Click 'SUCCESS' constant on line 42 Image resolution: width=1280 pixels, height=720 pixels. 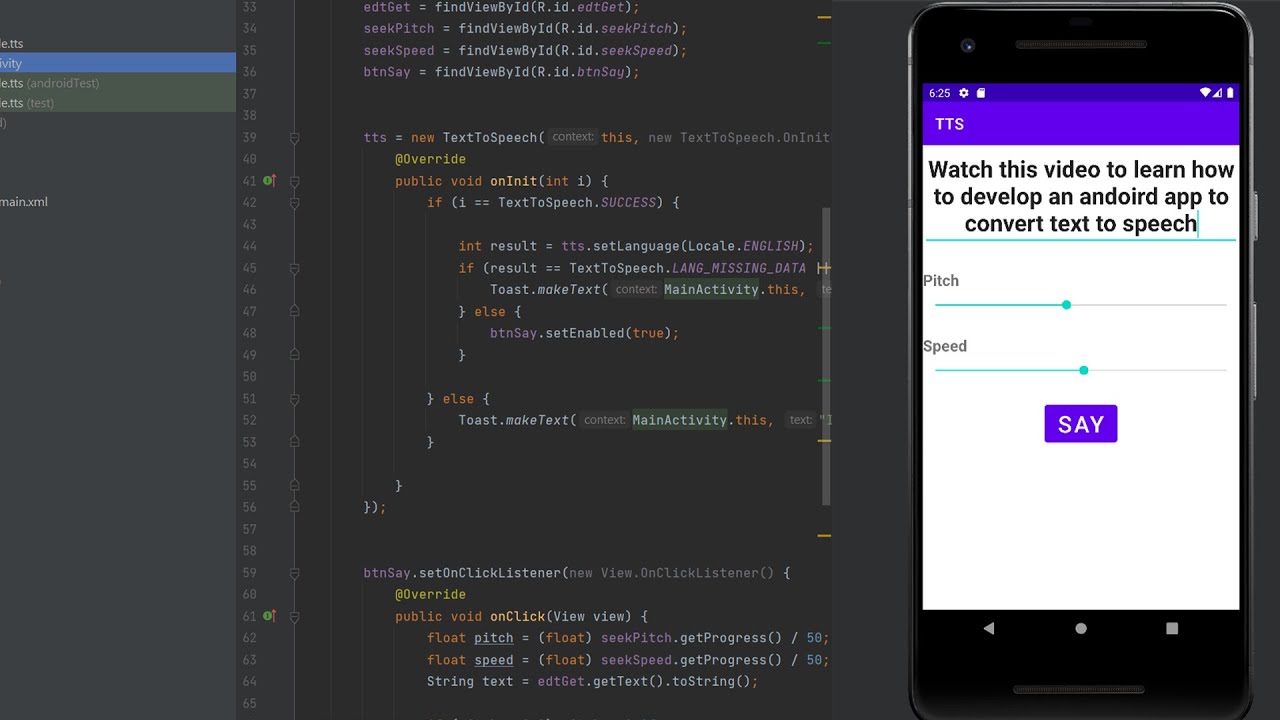(628, 203)
